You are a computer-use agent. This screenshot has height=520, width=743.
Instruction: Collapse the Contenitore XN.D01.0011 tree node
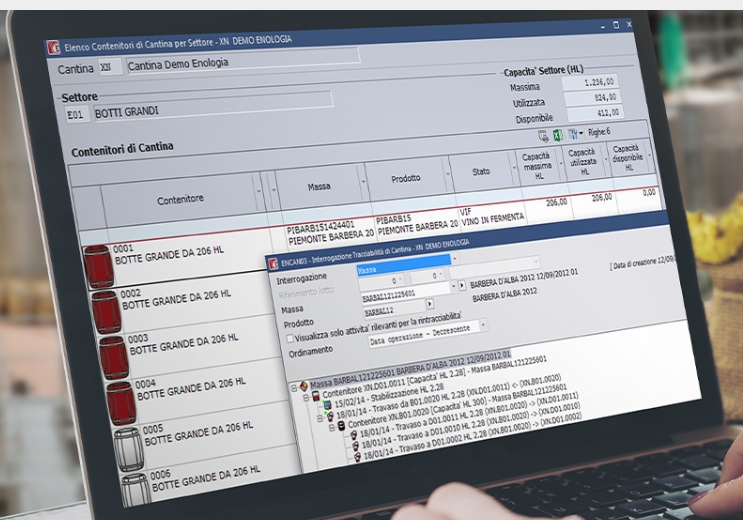point(306,398)
